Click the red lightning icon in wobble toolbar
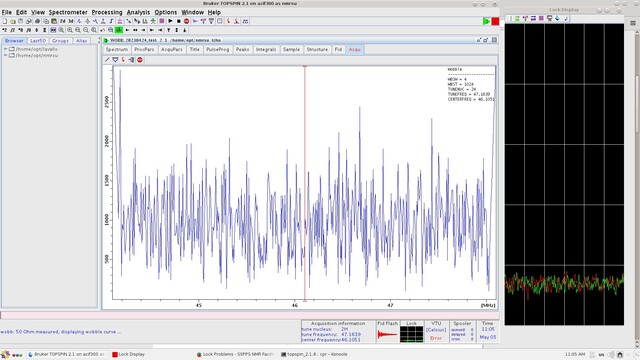The height and width of the screenshot is (360, 640). 123,60
